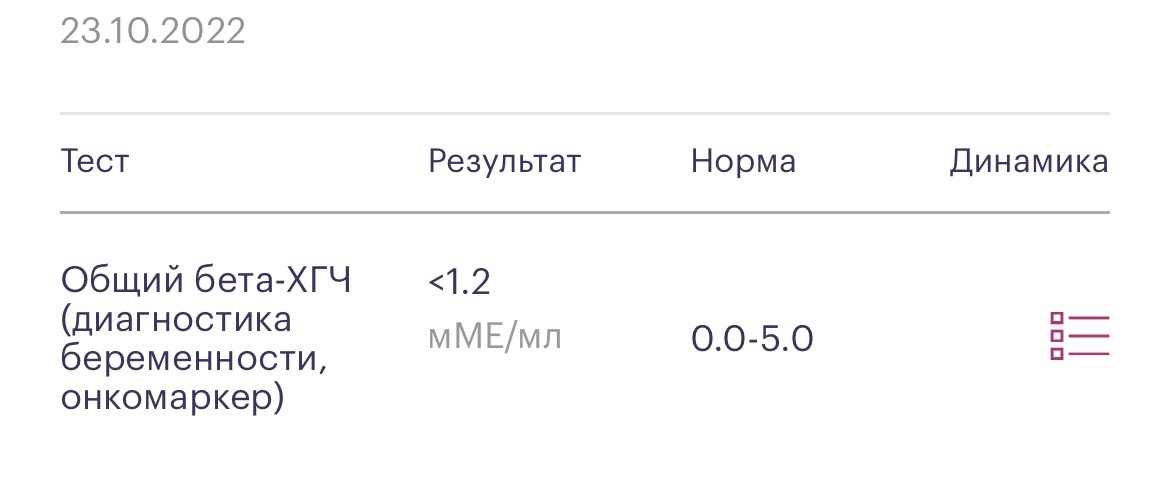Select the Результат column header
1170x503 pixels.
pyautogui.click(x=504, y=162)
